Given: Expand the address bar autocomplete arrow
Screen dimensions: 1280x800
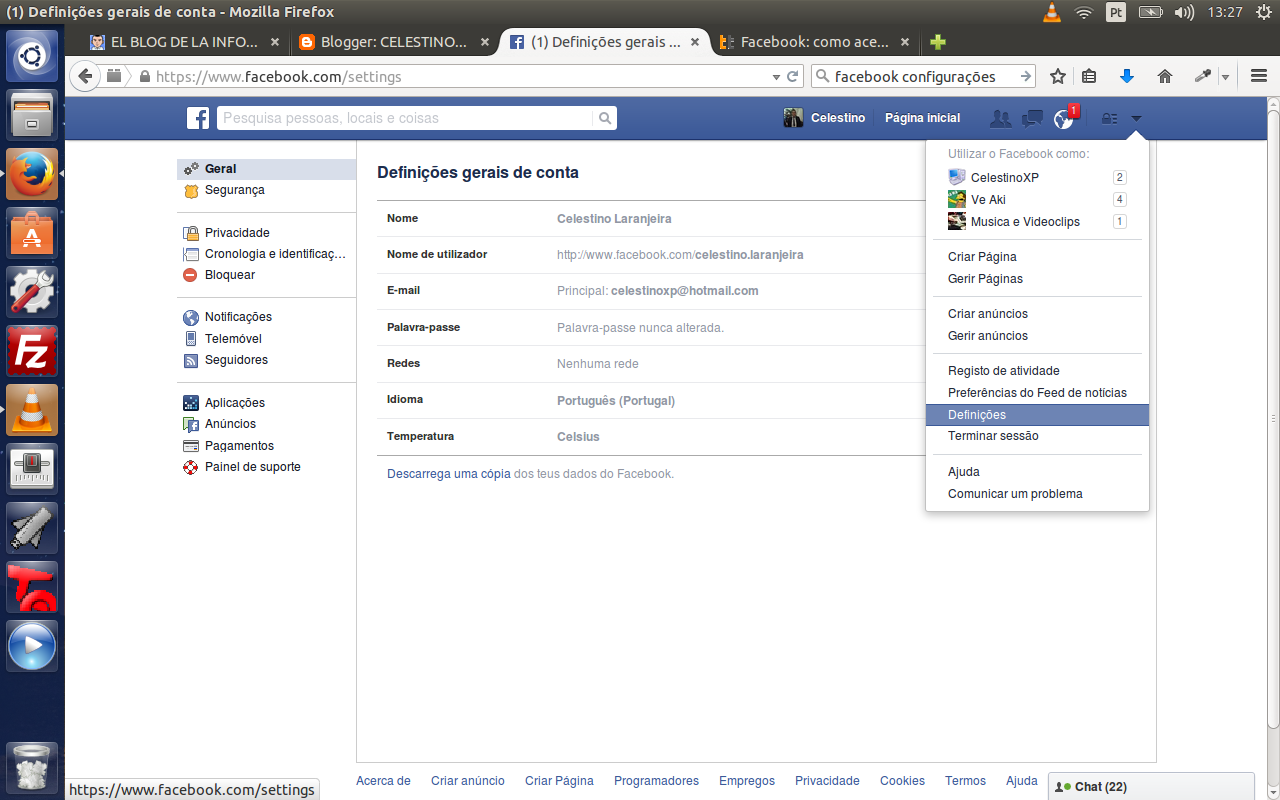Looking at the screenshot, I should click(x=776, y=75).
